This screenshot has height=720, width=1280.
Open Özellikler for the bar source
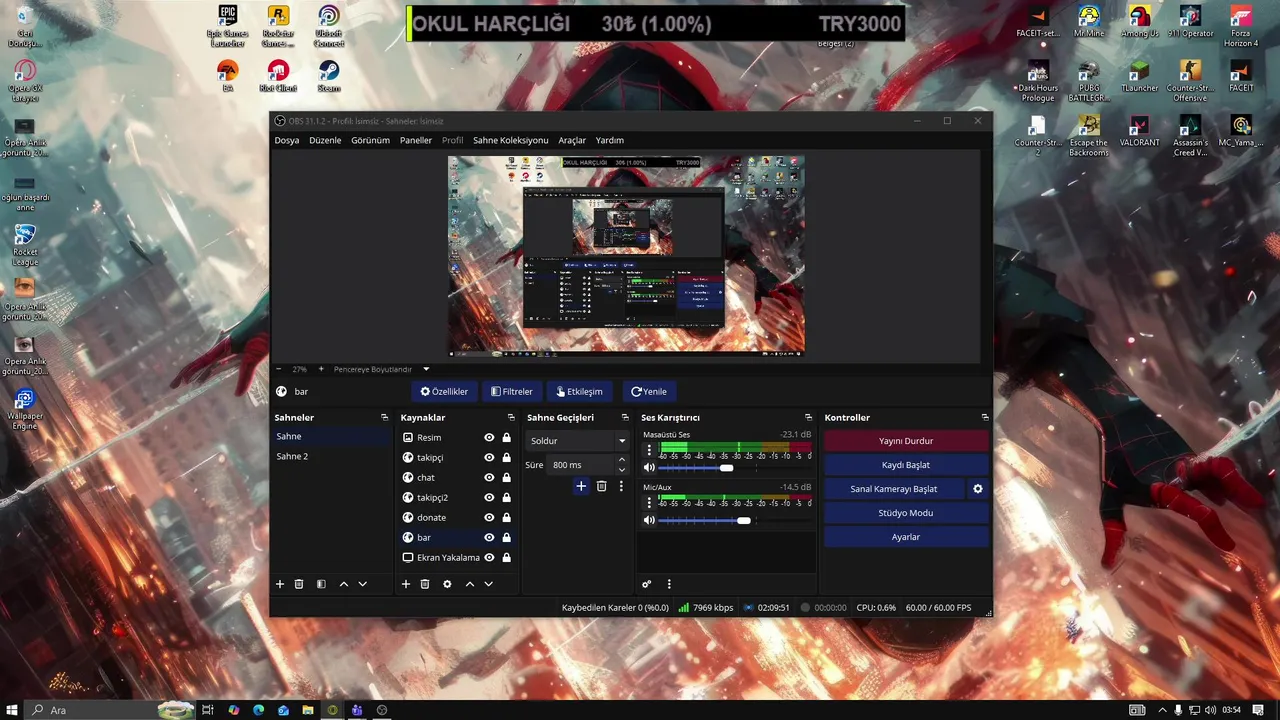pos(444,392)
